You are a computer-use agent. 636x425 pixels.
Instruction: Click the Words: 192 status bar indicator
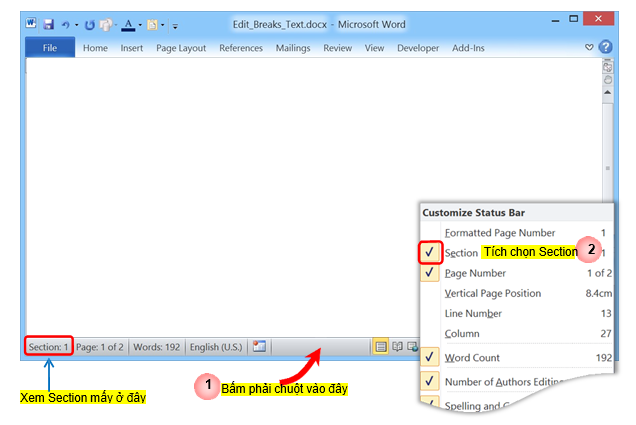(156, 347)
